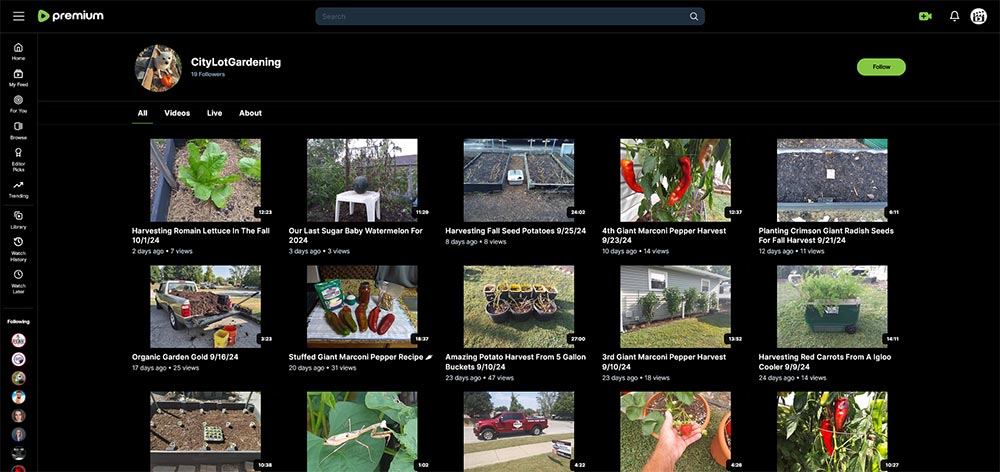Play the watermelon on white table thumbnail

[x=362, y=180]
